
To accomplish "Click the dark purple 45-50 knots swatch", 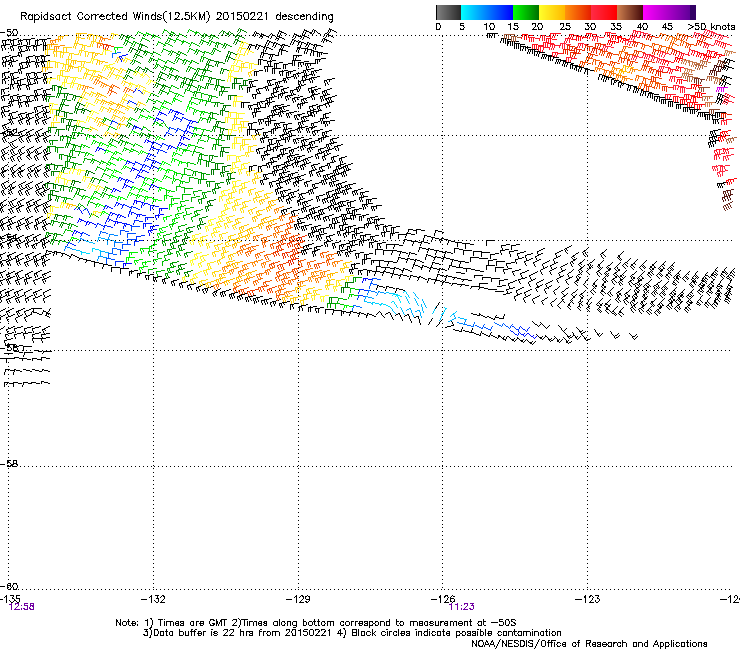I will (x=682, y=12).
